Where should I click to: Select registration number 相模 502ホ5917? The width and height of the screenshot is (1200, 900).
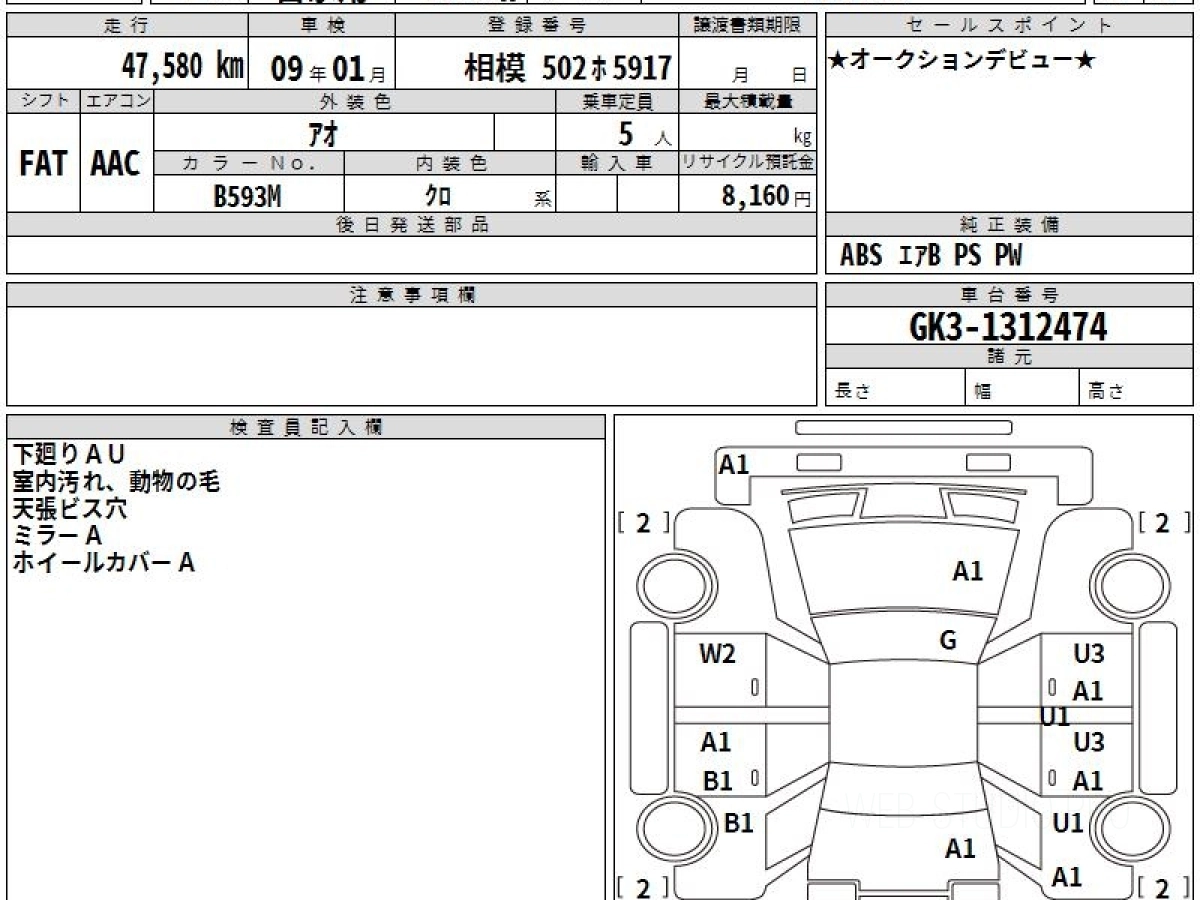567,68
